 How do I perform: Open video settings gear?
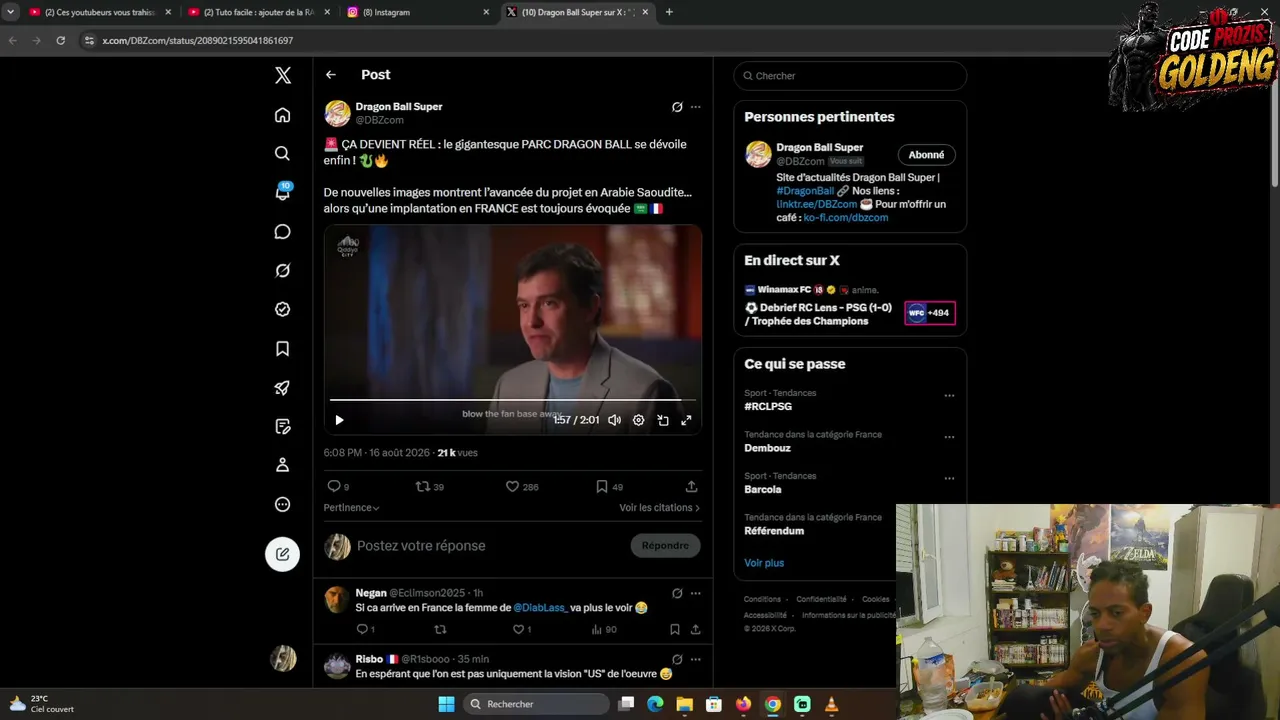pos(639,420)
